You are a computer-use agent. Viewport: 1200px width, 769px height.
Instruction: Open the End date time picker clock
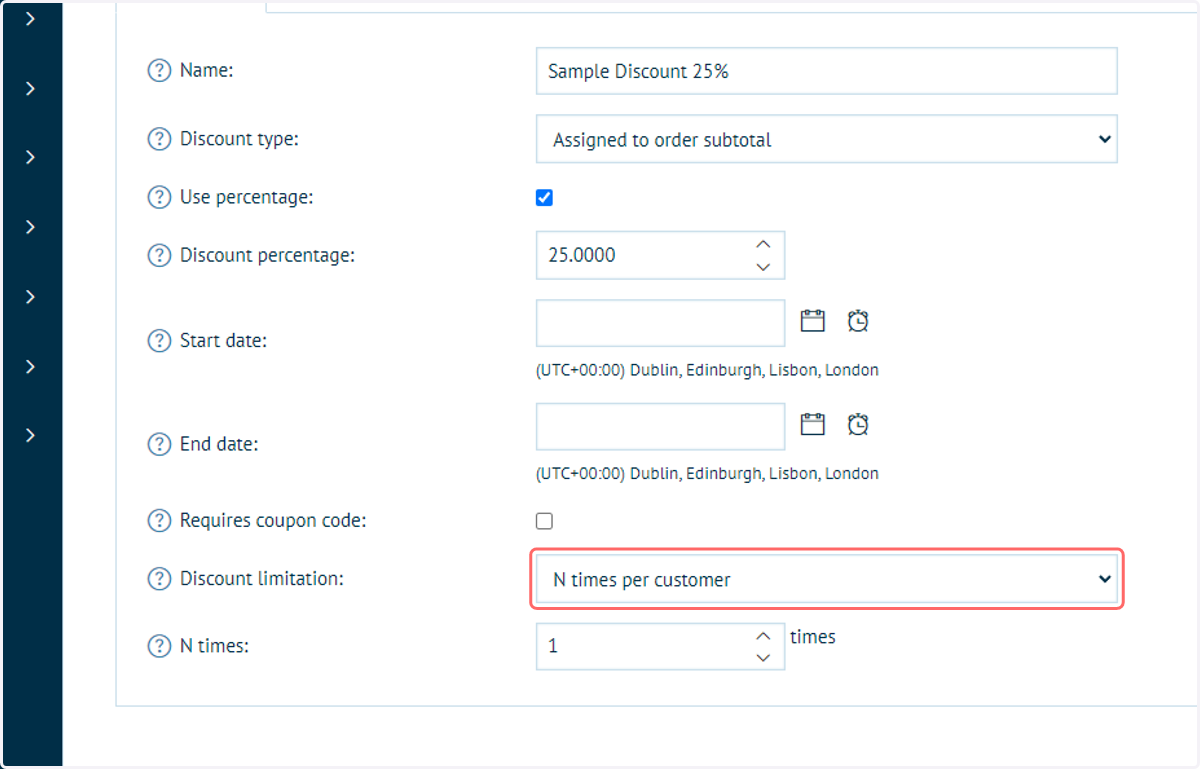(x=858, y=424)
